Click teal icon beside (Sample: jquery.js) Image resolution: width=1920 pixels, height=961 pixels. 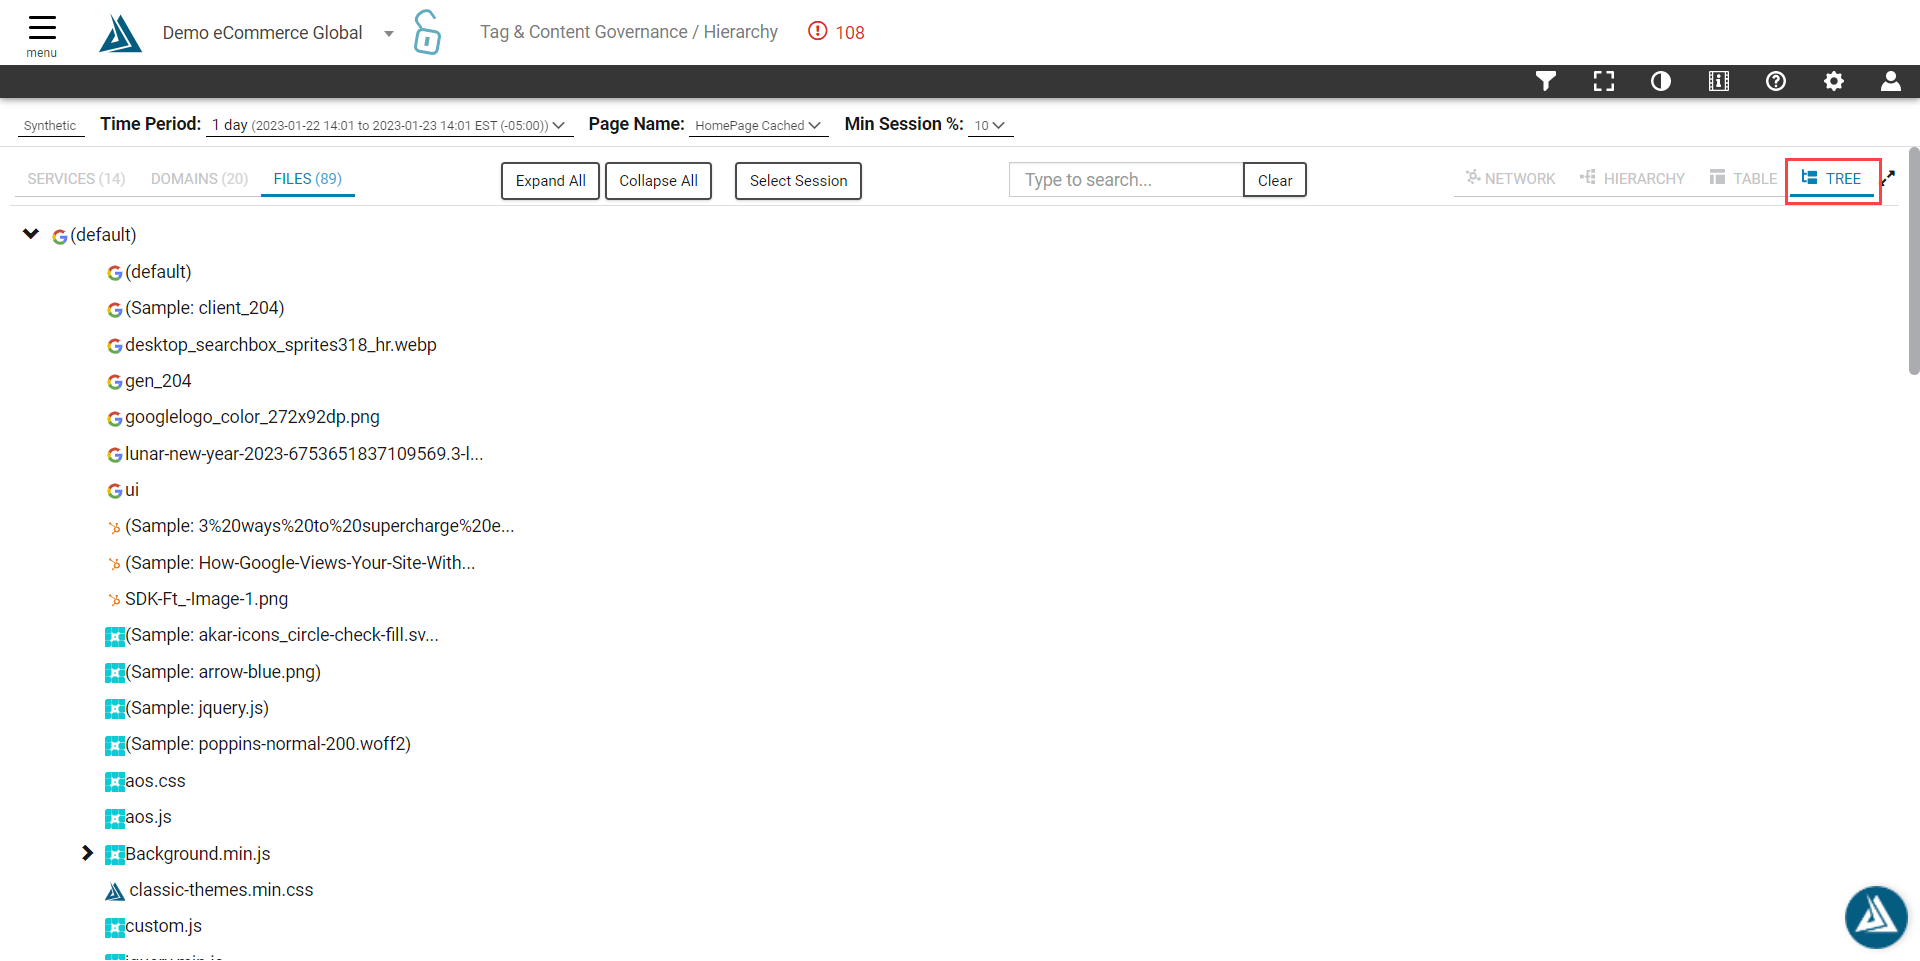[115, 709]
